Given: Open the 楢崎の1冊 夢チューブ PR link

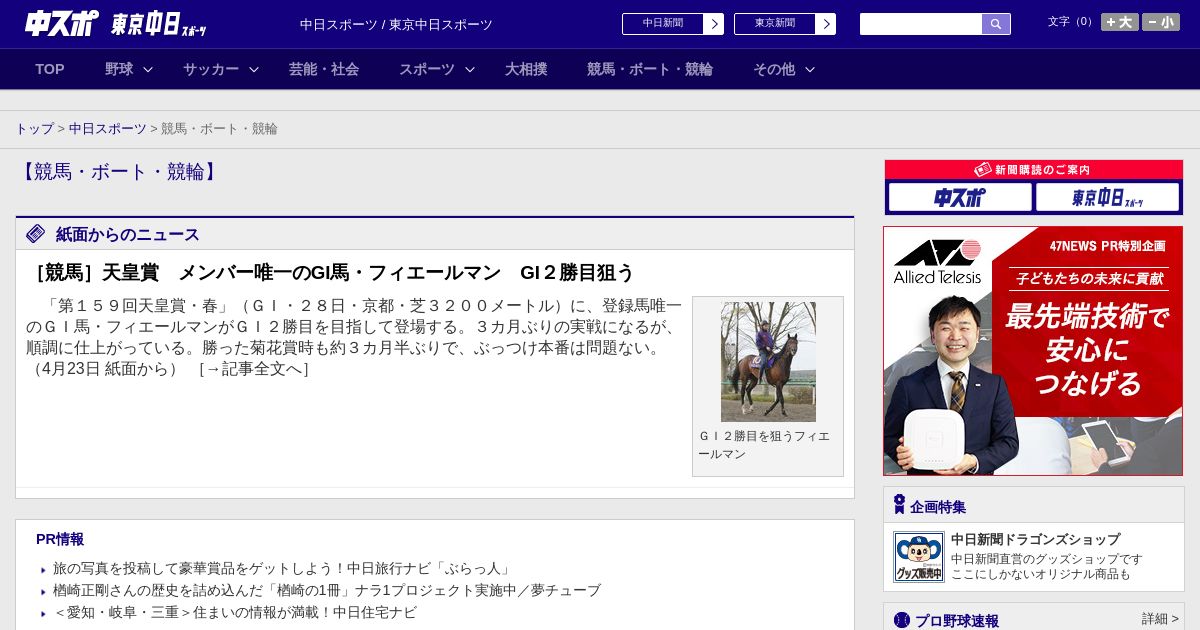Looking at the screenshot, I should click(327, 590).
